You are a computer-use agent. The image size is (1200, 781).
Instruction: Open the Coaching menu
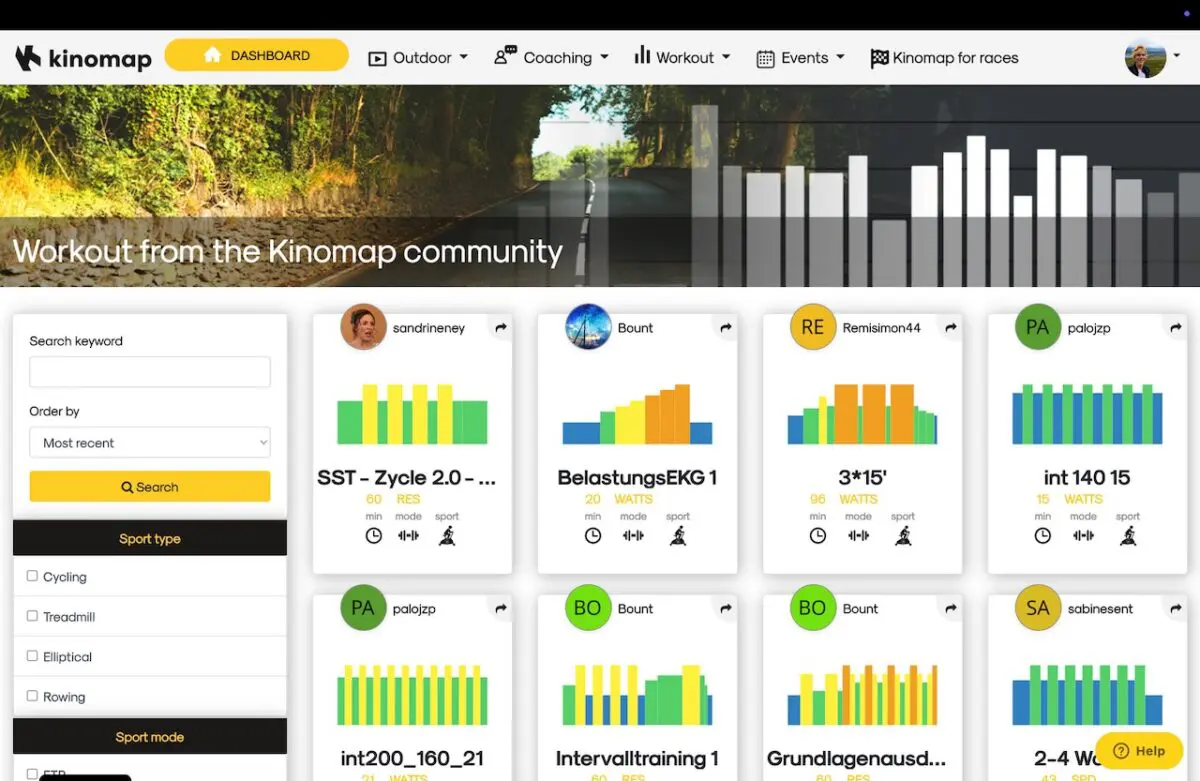(x=551, y=57)
